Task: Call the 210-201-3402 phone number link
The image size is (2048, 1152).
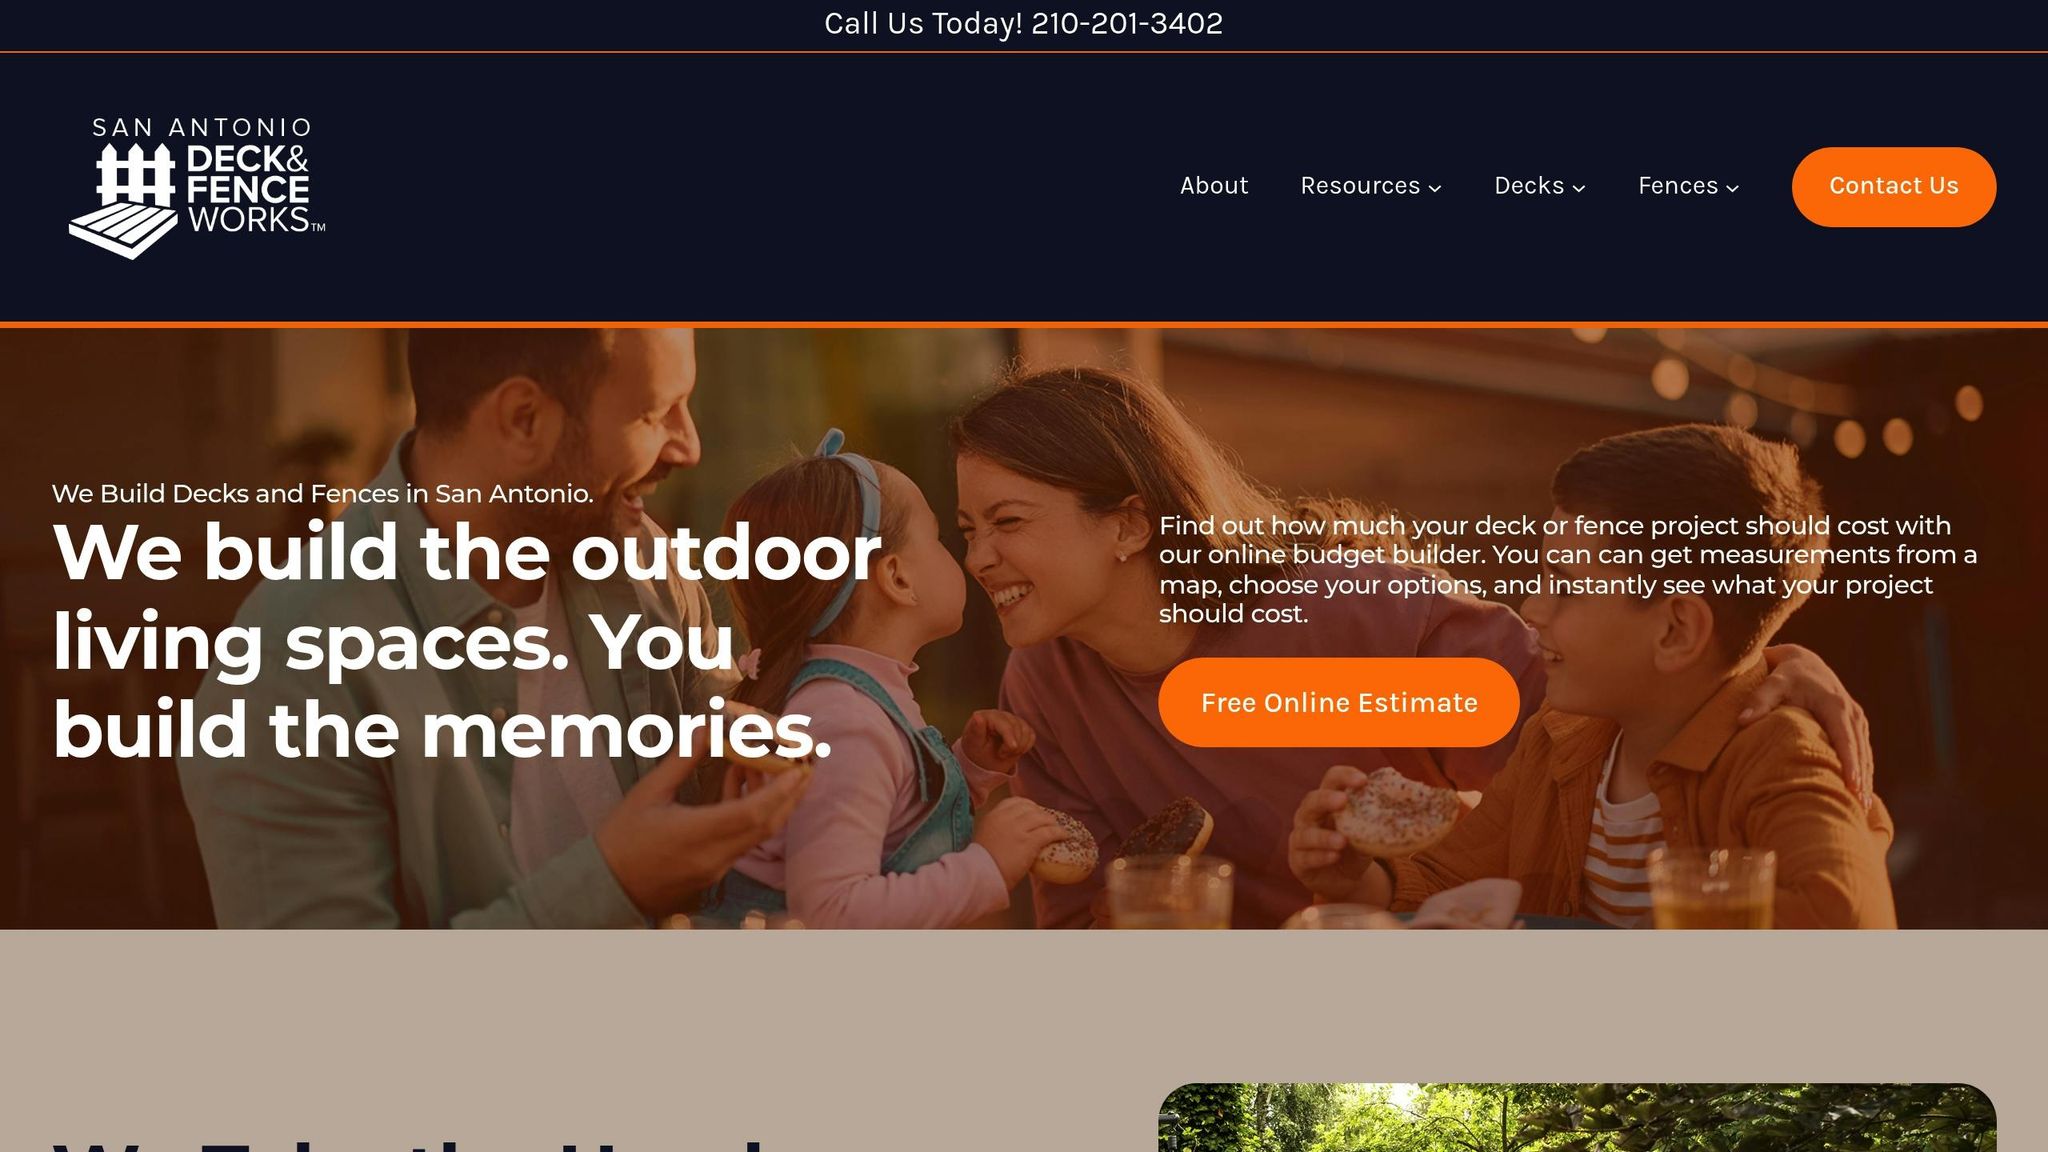Action: pyautogui.click(x=1127, y=23)
